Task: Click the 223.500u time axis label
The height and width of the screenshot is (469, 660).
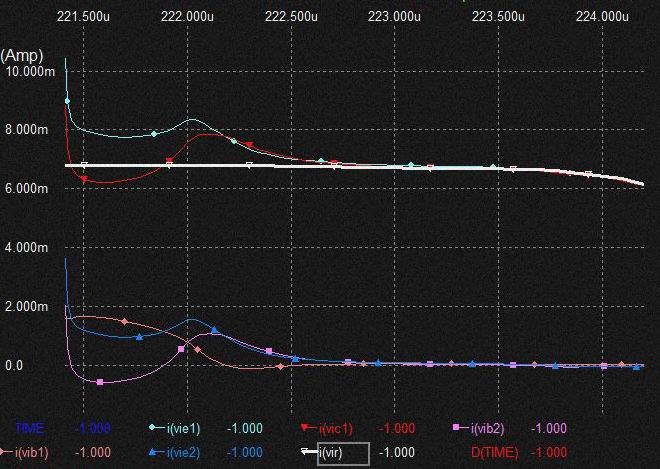Action: click(498, 16)
